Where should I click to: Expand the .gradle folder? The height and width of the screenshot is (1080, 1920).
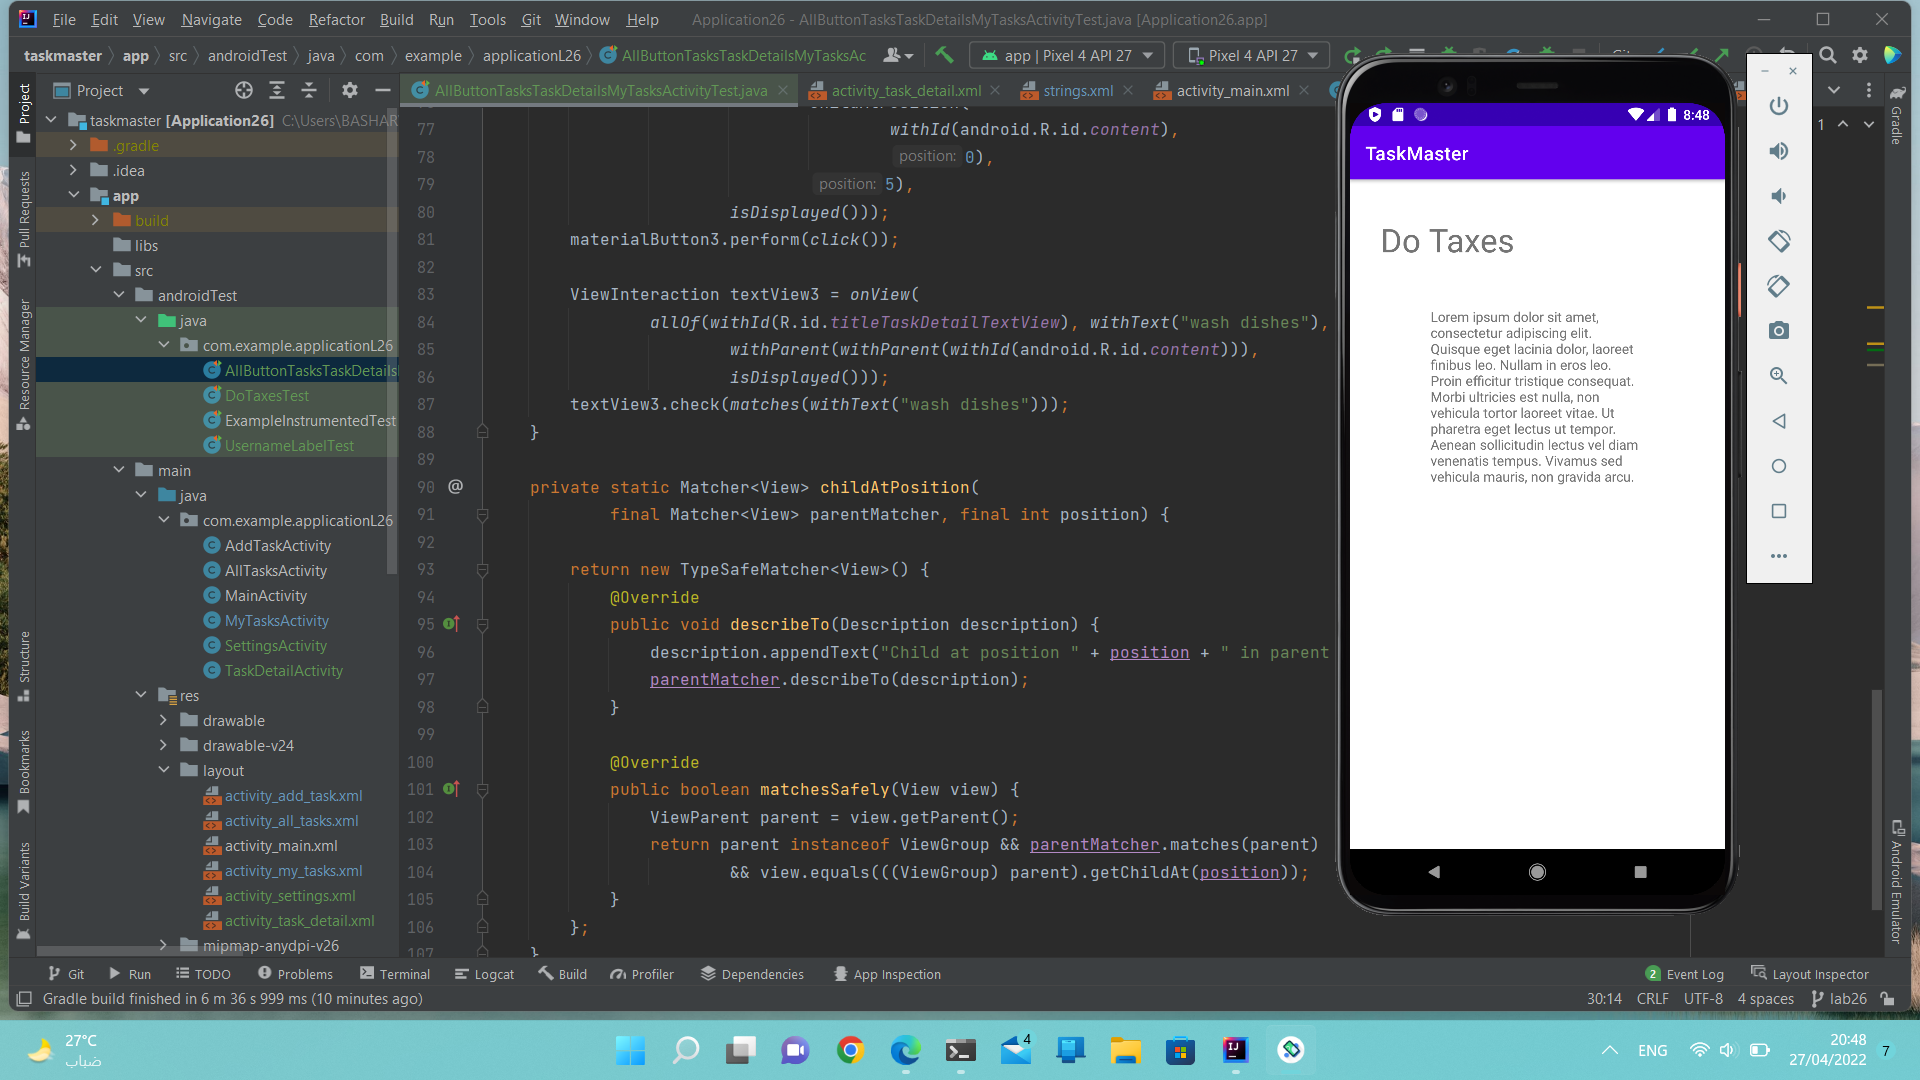coord(73,145)
